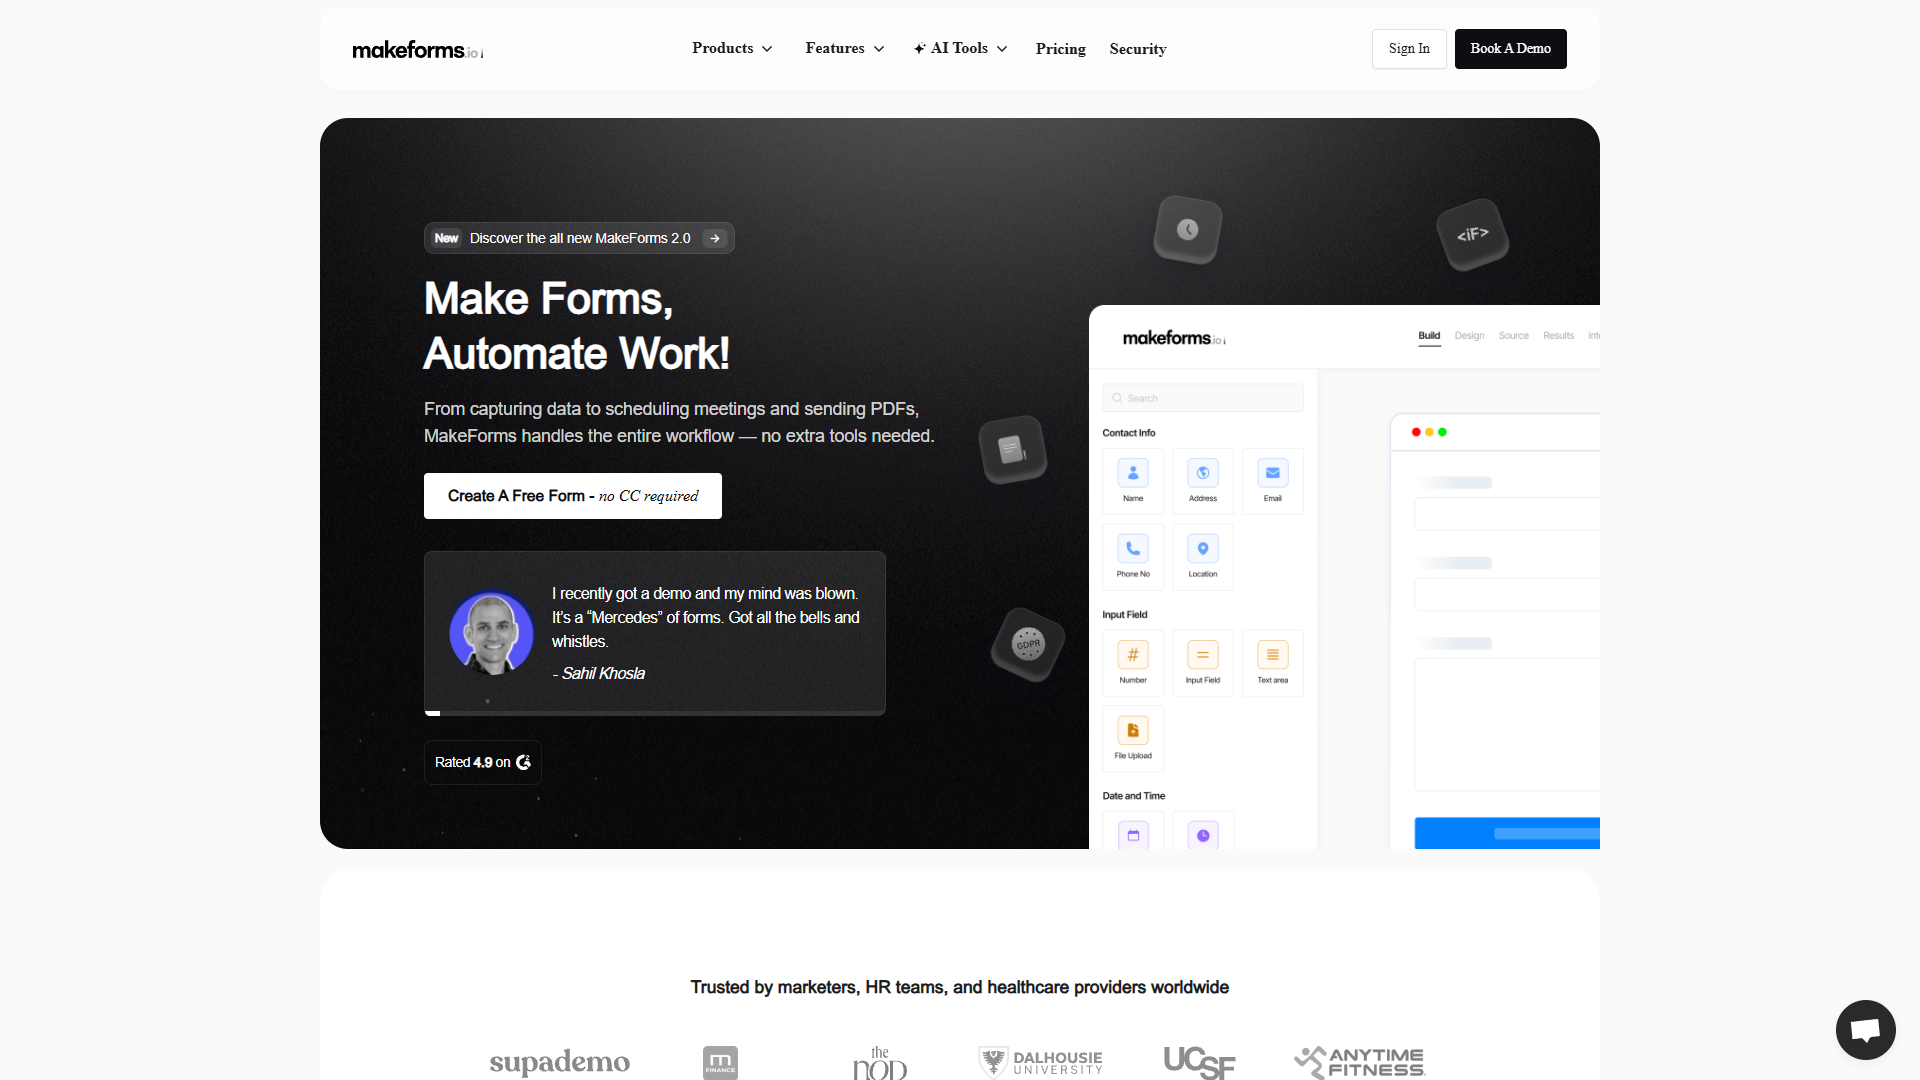Click the first blank input in form preview
Image resolution: width=1920 pixels, height=1080 pixels.
pyautogui.click(x=1507, y=514)
